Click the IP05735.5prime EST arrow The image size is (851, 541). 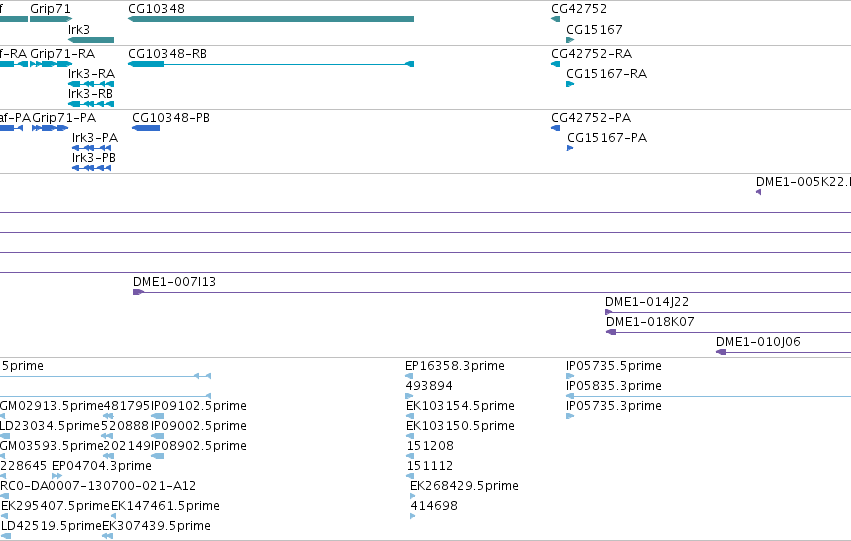570,375
